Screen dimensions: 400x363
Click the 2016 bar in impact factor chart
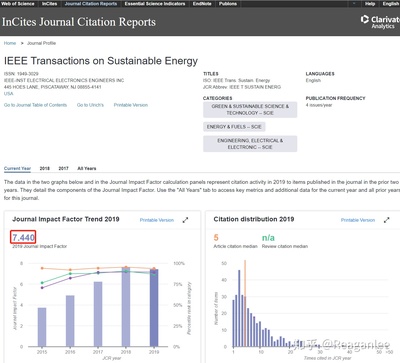tap(70, 321)
